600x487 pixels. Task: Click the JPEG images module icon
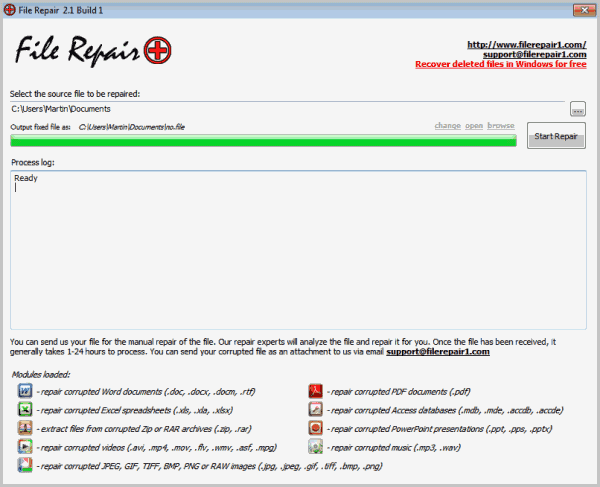point(25,465)
